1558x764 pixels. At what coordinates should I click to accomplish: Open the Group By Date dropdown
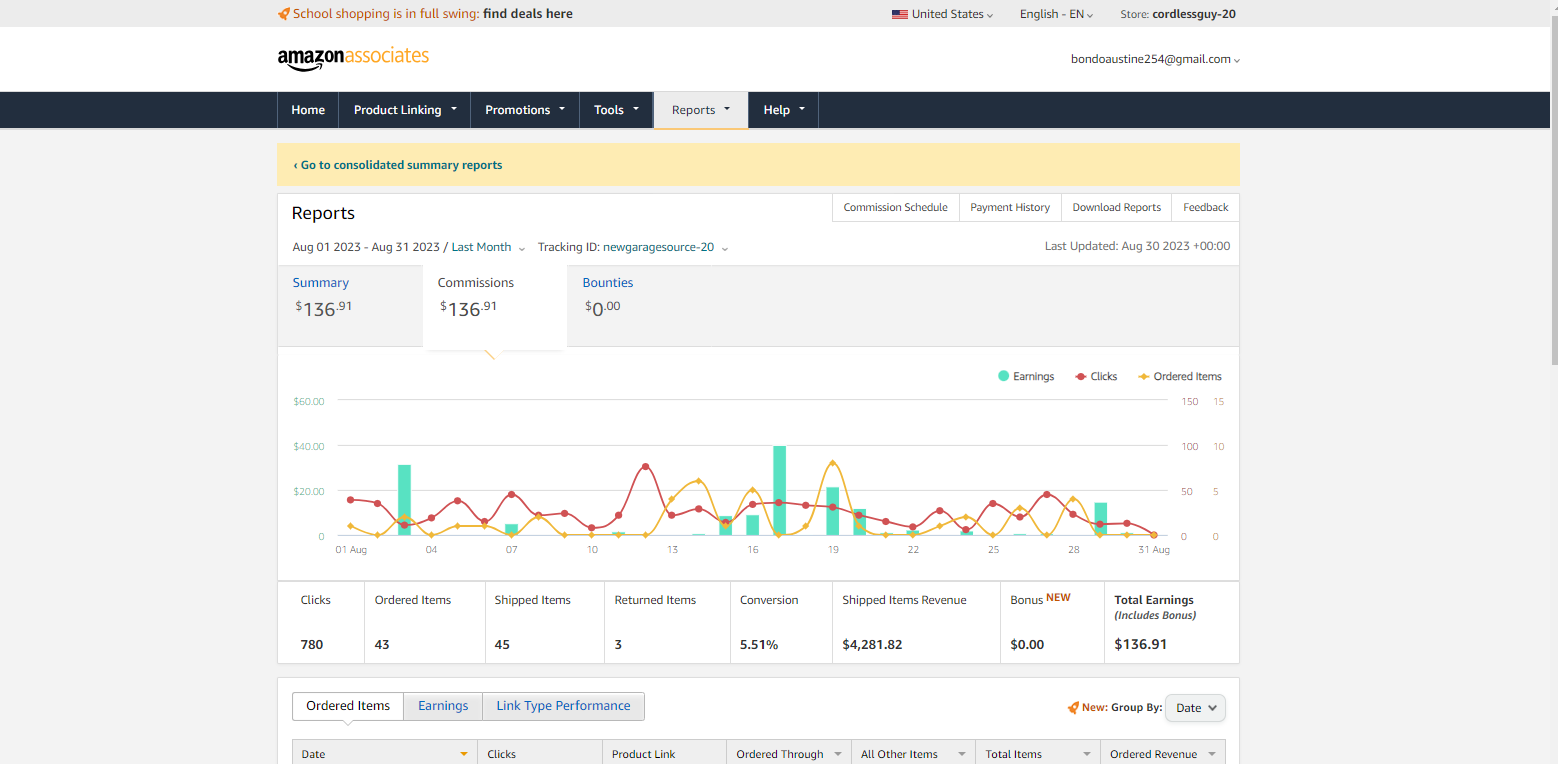coord(1195,707)
